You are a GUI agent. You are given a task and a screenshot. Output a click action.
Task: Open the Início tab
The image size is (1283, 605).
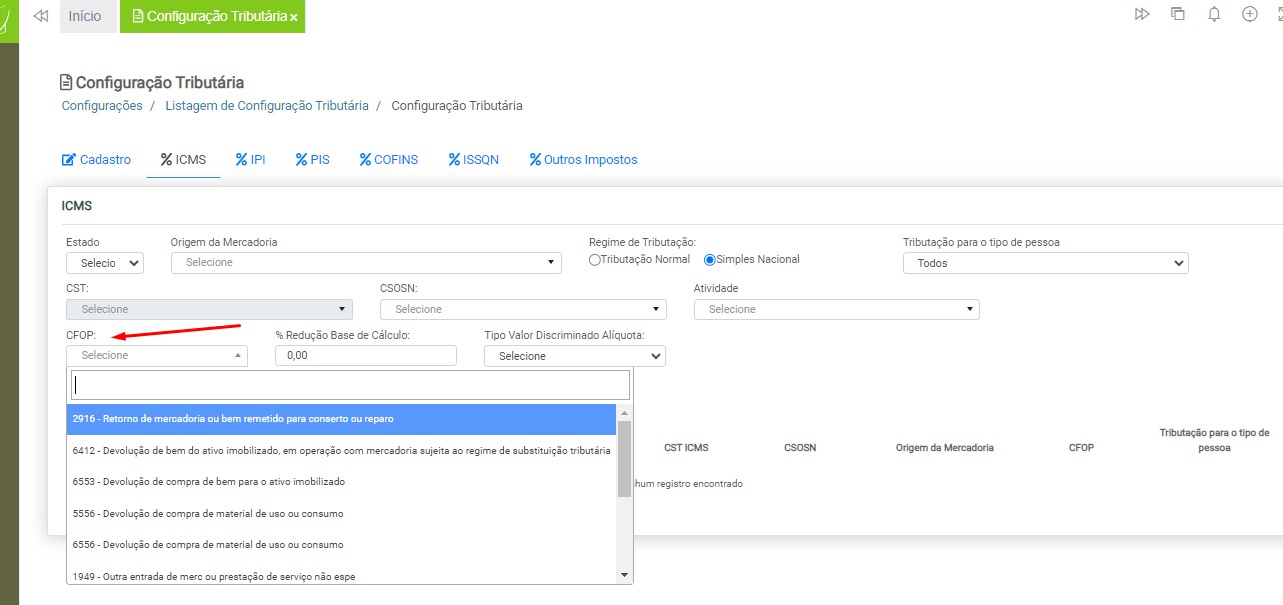click(85, 17)
